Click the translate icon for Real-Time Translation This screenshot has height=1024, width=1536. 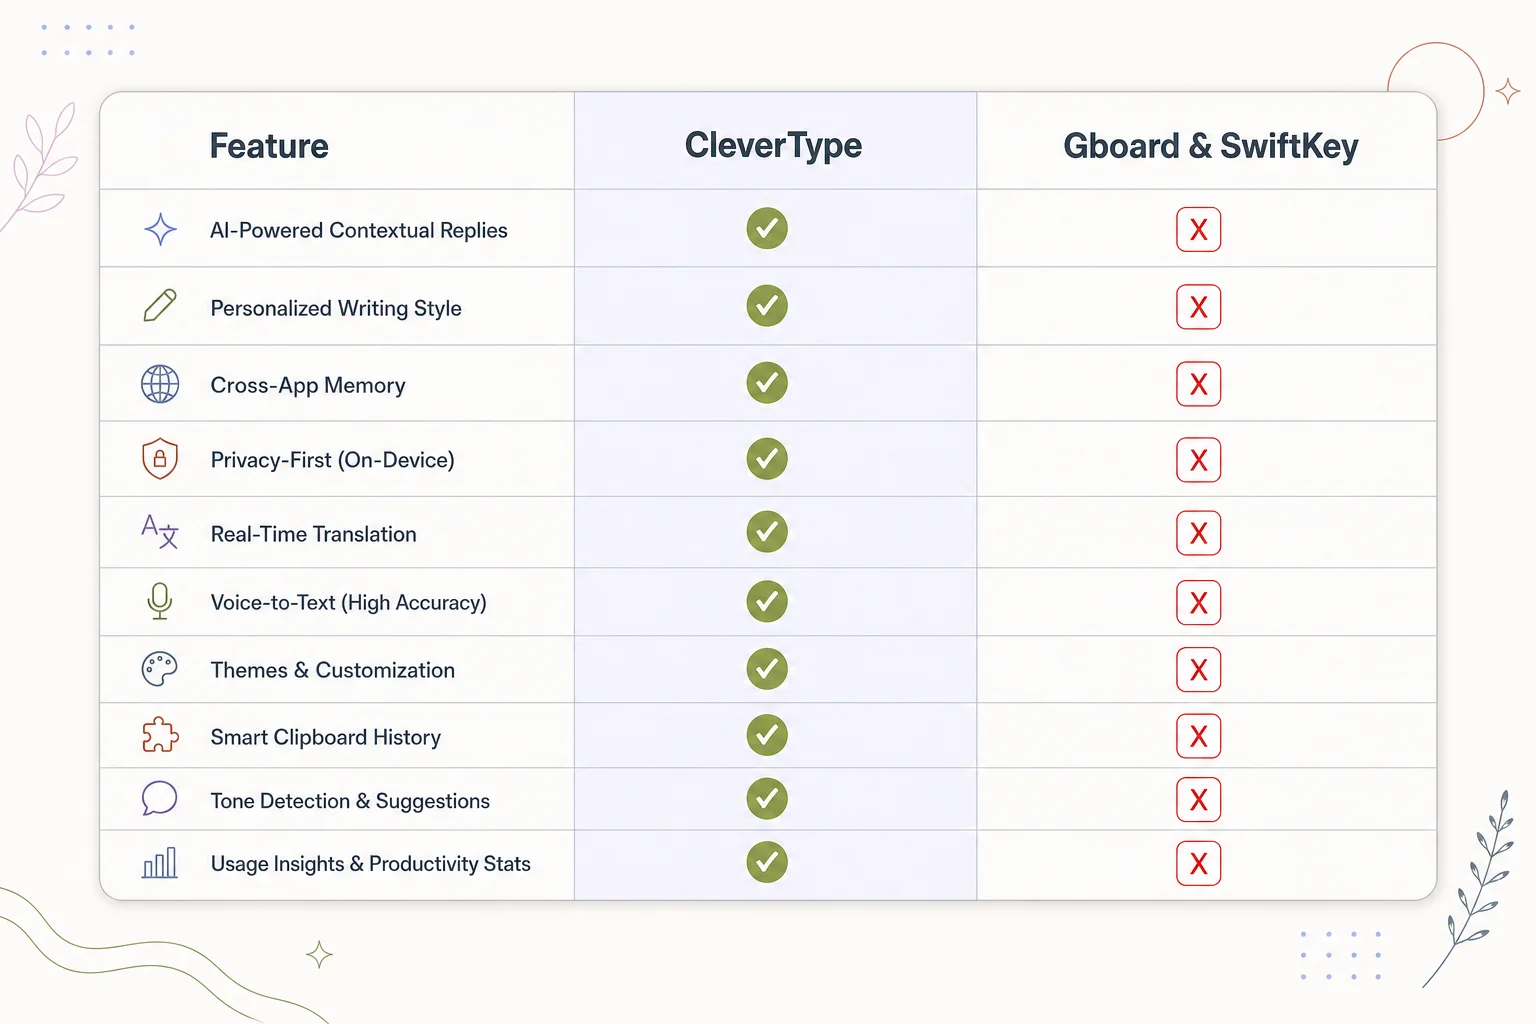[x=160, y=532]
